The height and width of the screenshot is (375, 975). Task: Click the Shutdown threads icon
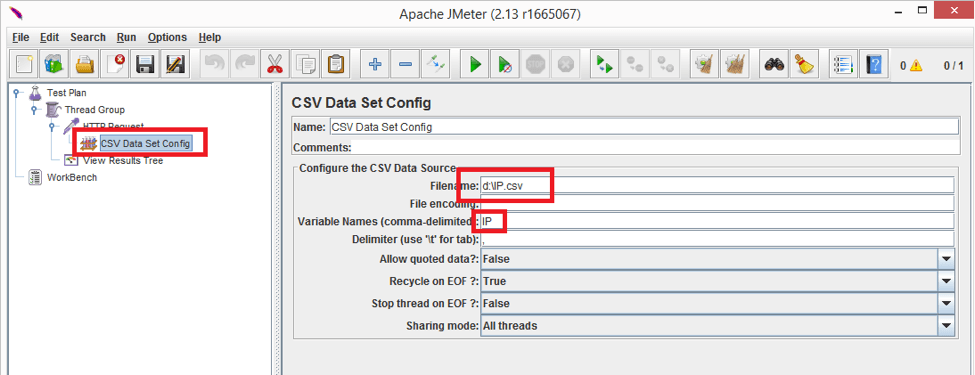566,63
